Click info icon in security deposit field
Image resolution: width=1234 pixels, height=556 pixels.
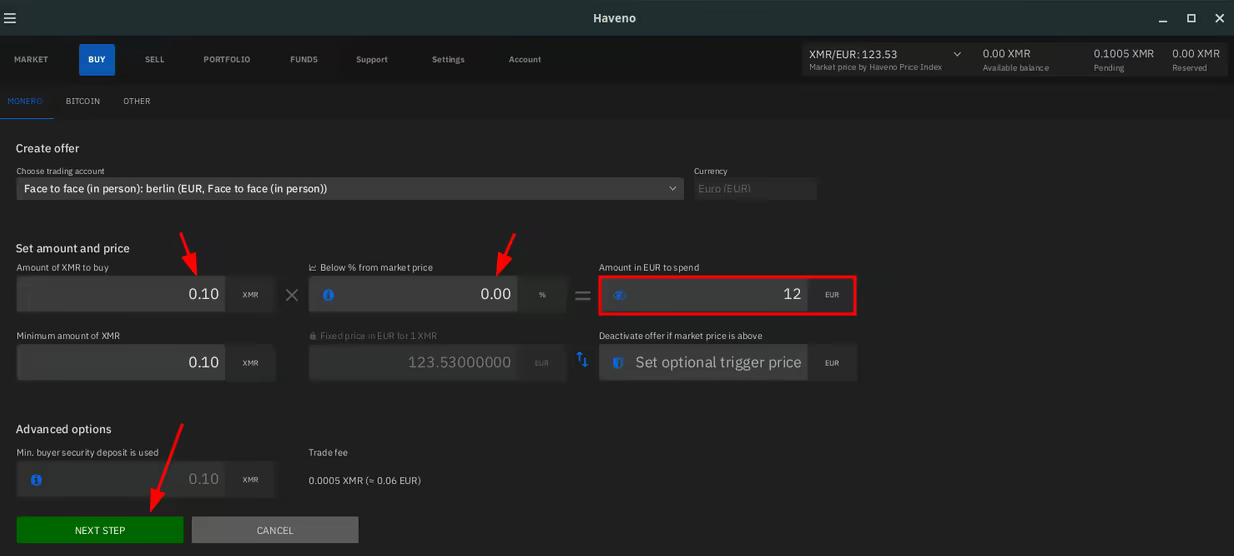[x=36, y=480]
